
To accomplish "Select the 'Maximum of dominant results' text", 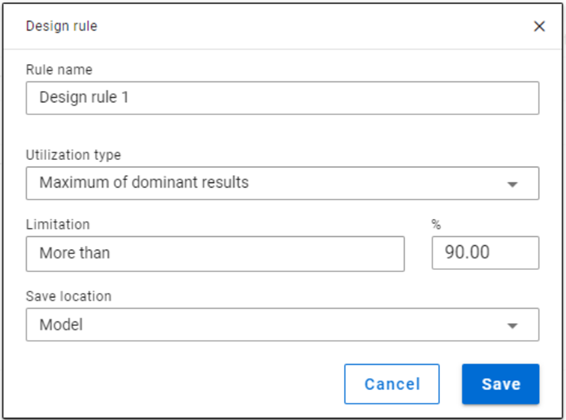I will coord(144,182).
